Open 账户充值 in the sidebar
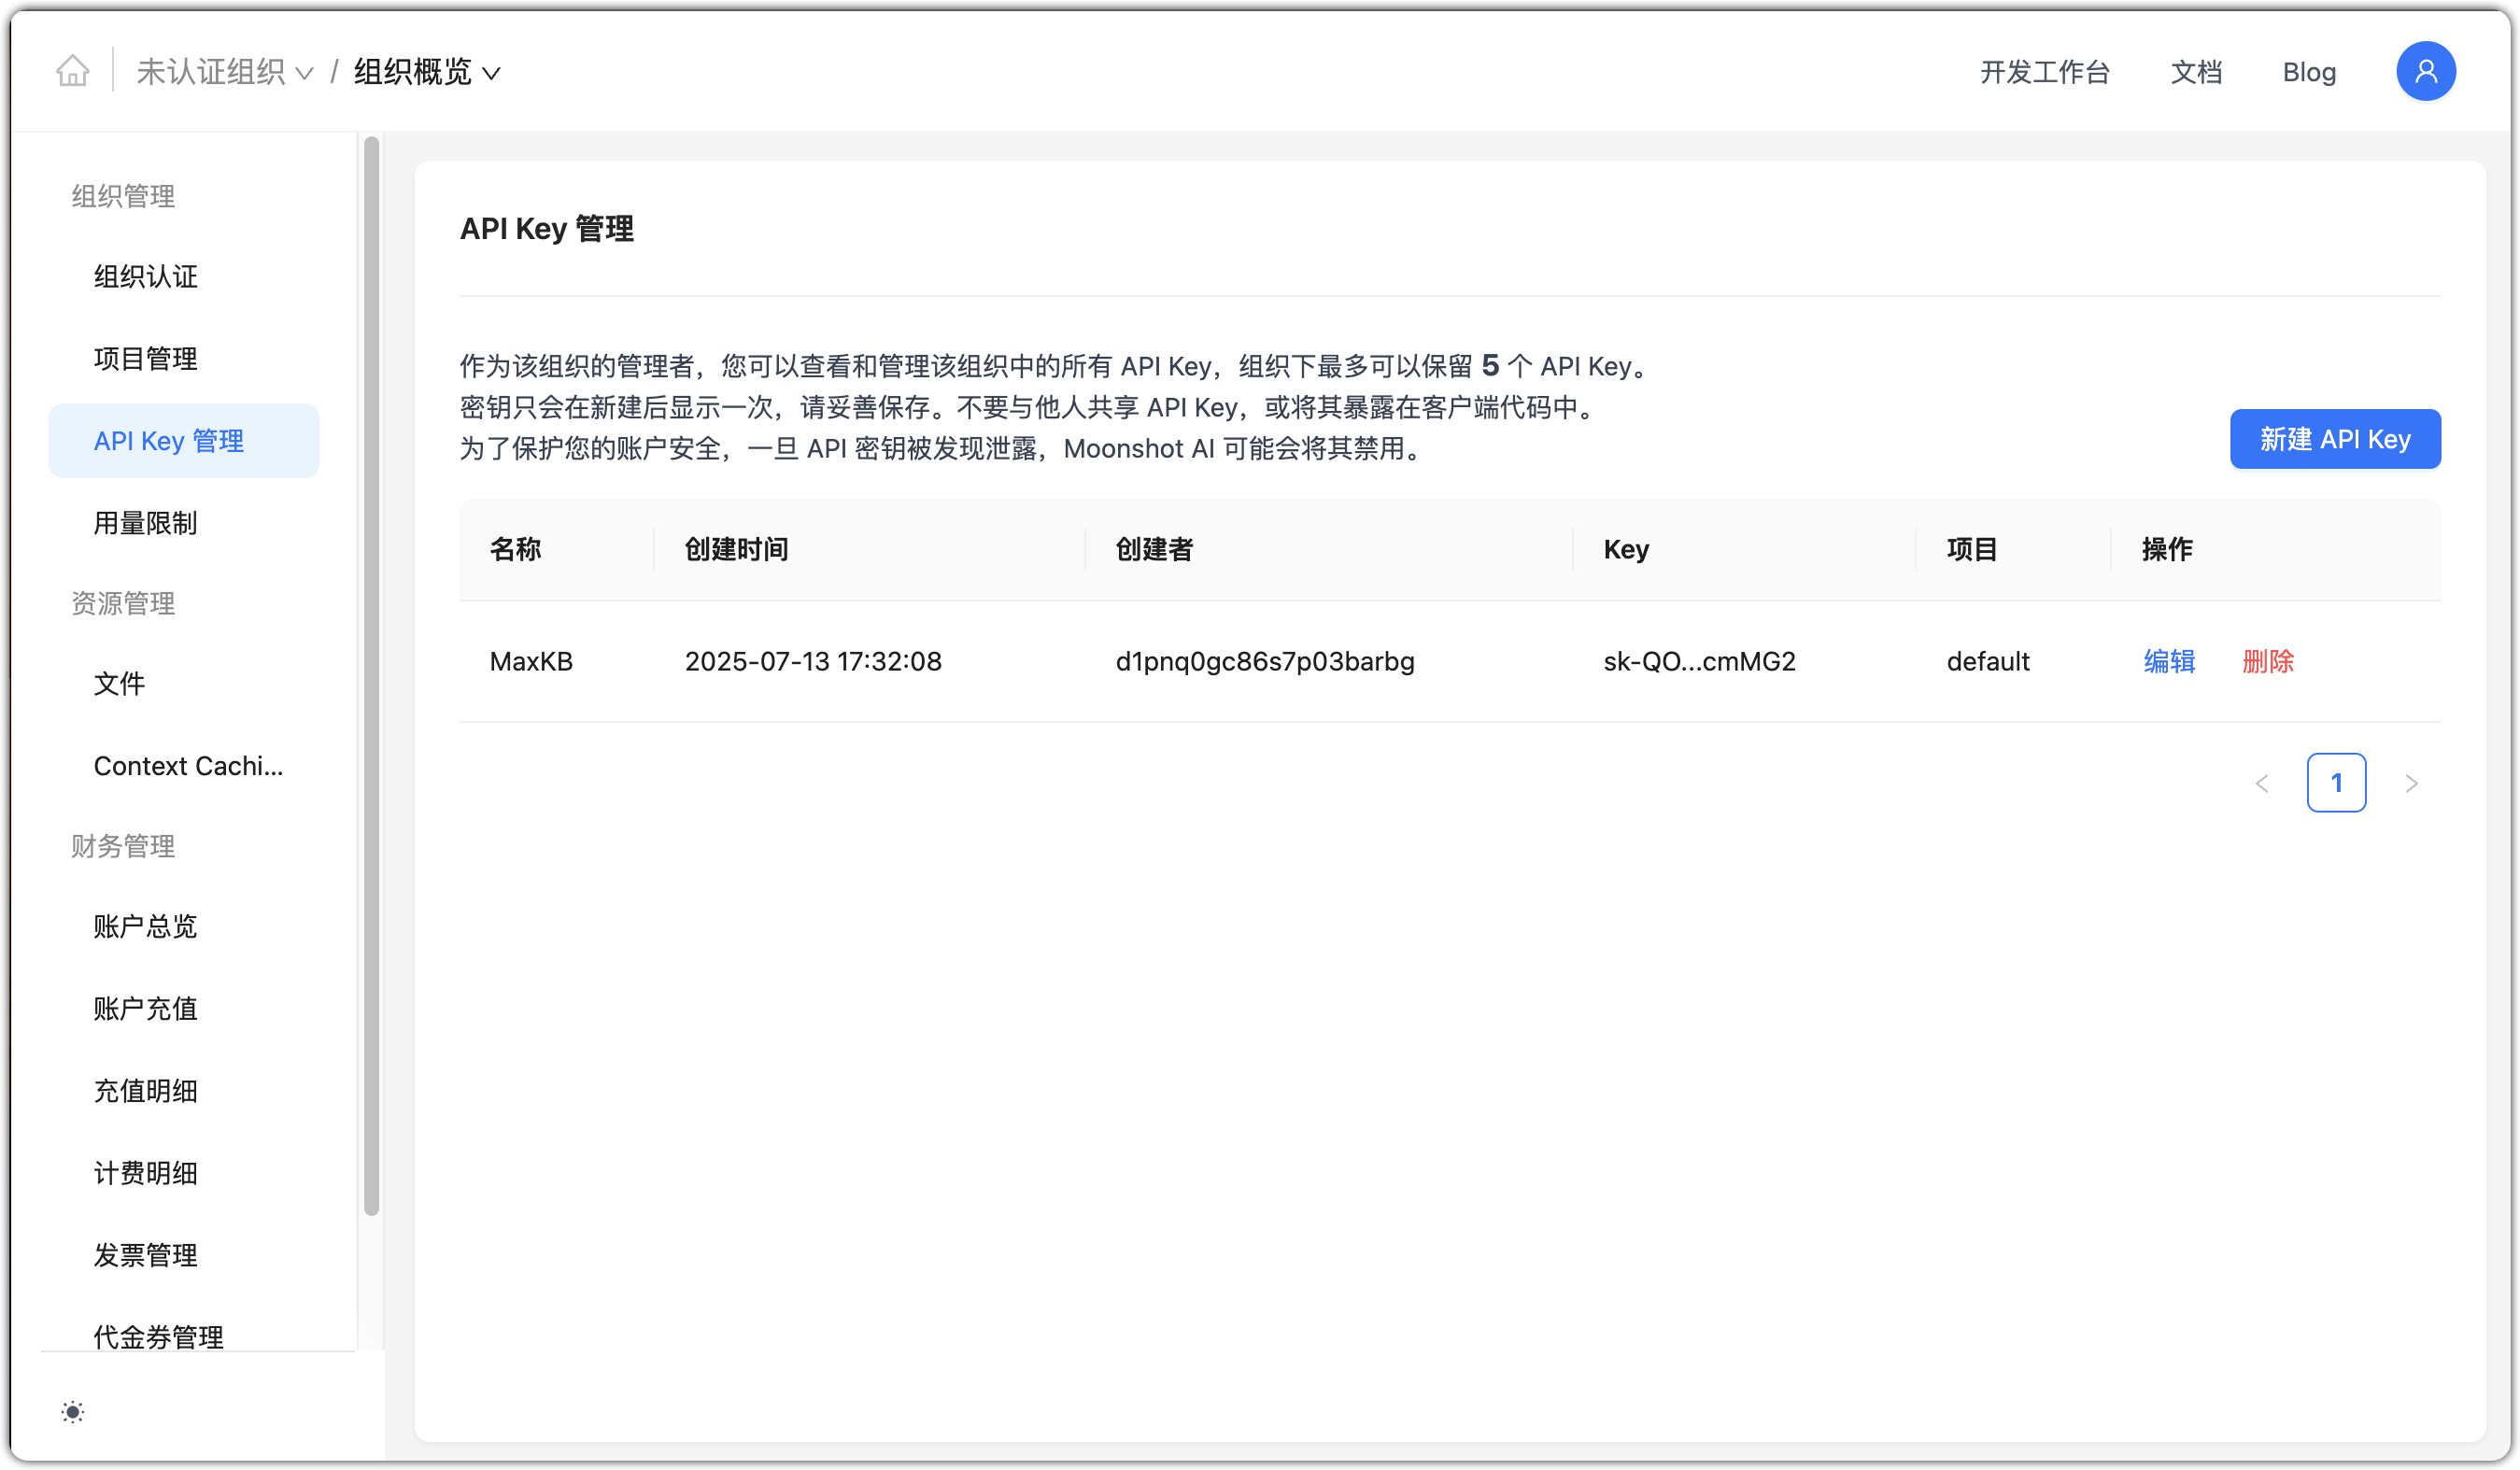The height and width of the screenshot is (1470, 2520). 146,1008
